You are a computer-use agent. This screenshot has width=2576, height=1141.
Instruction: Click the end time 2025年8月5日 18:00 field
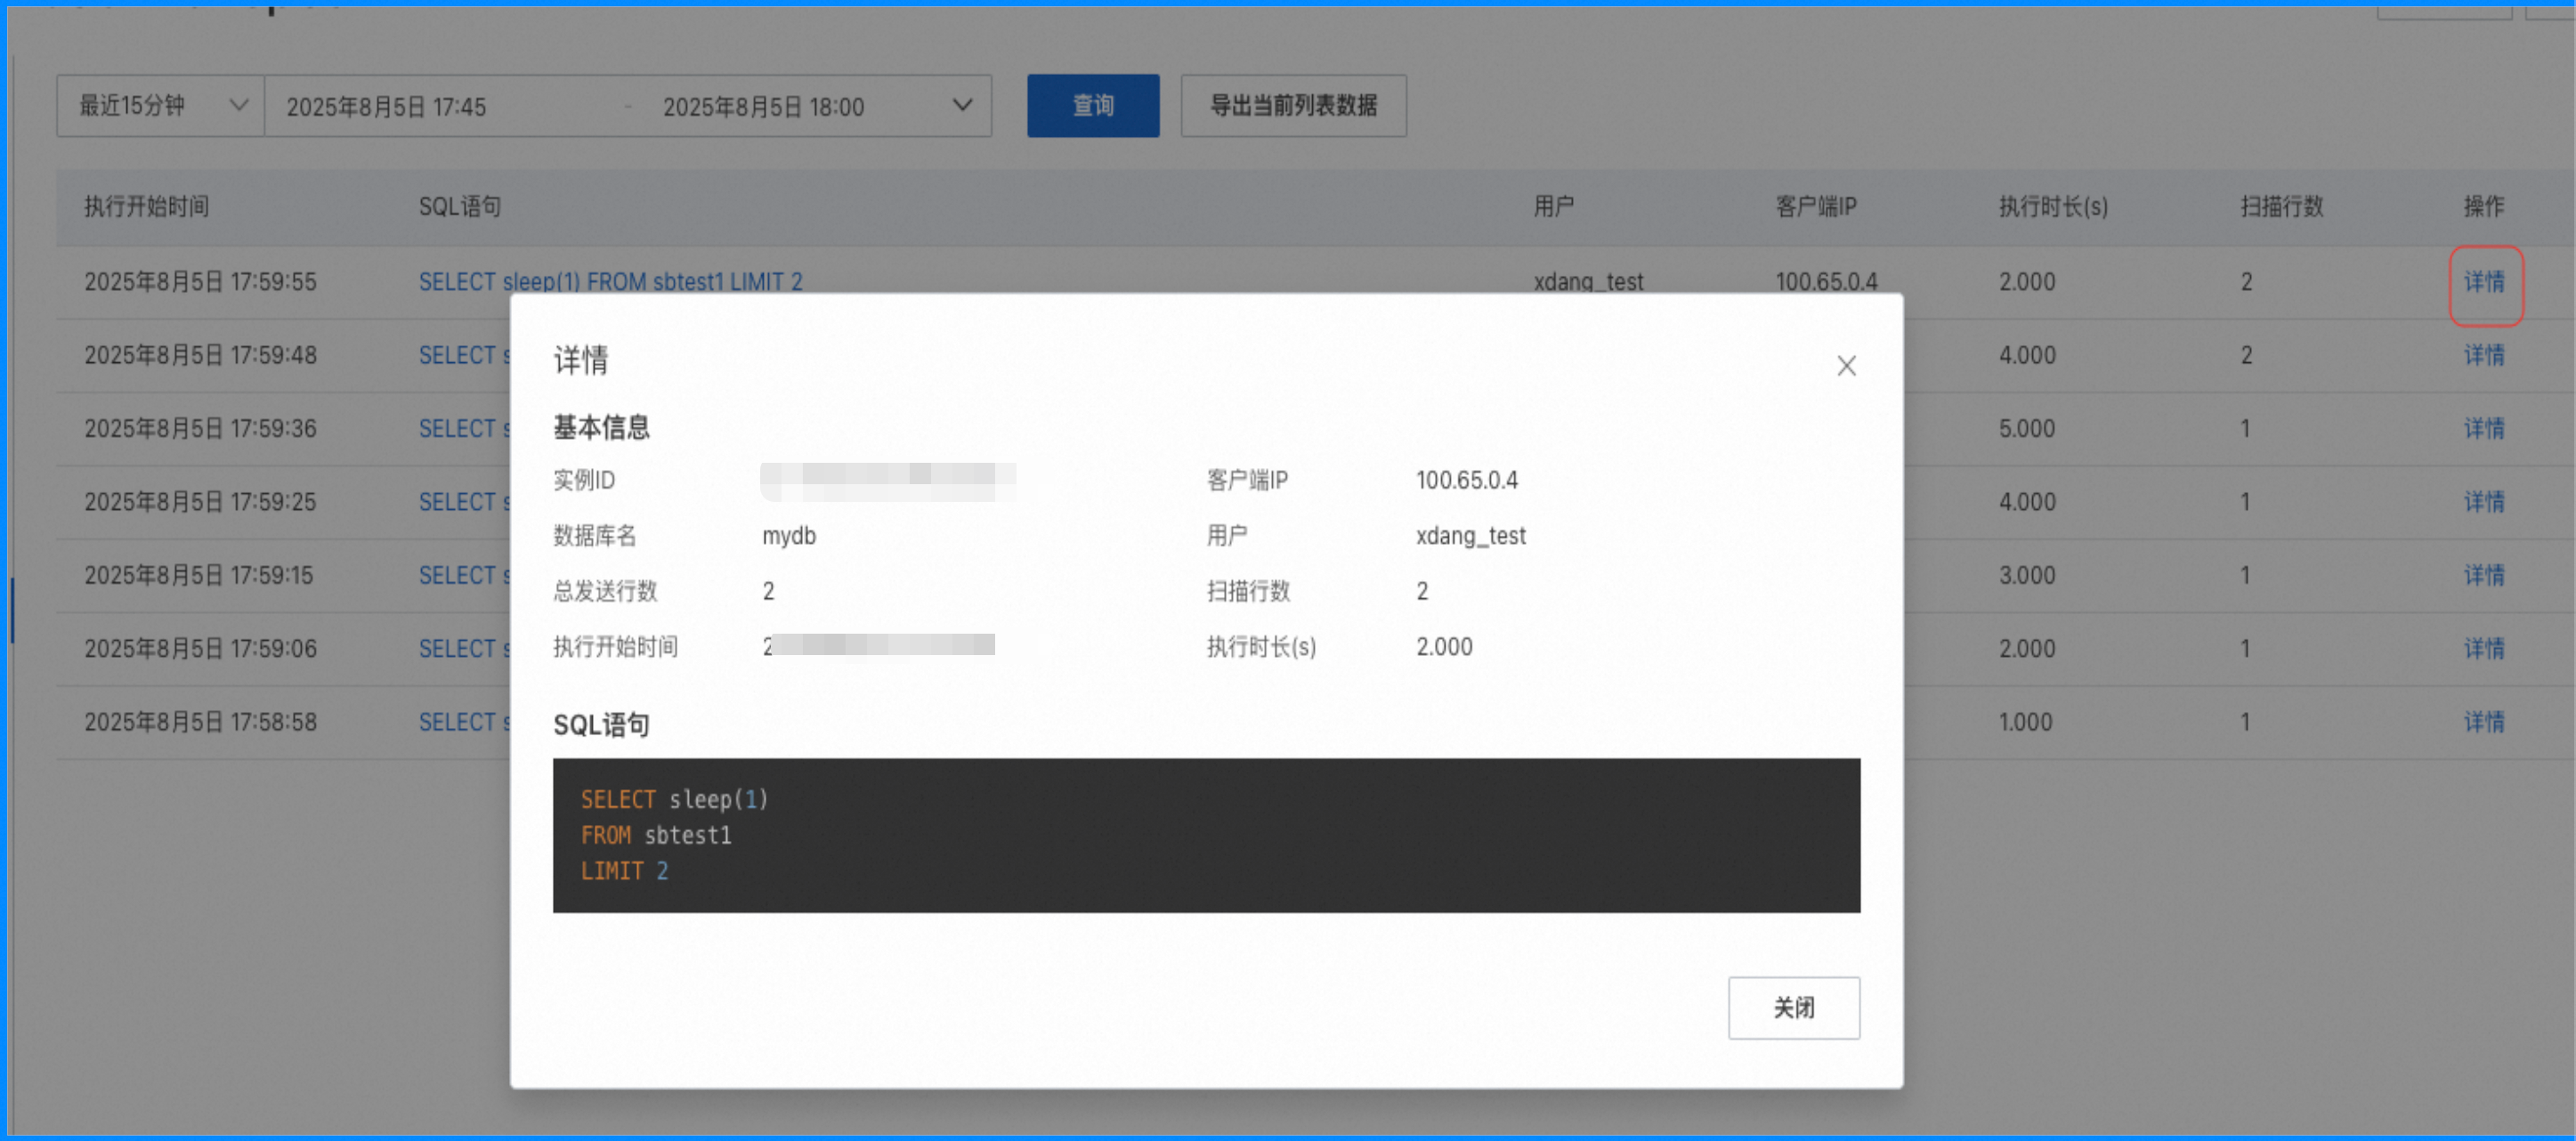tap(763, 107)
